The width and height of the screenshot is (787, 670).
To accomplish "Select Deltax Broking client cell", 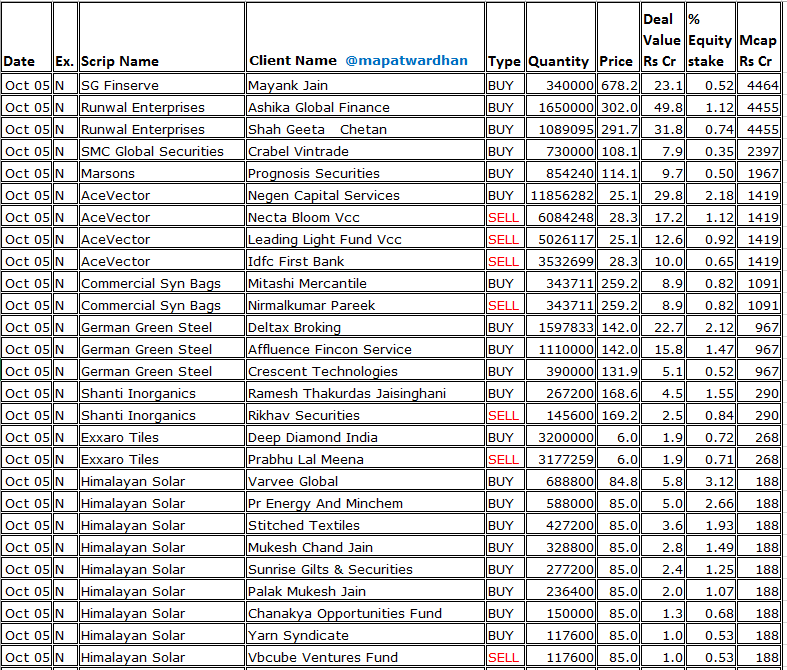I will click(x=365, y=328).
